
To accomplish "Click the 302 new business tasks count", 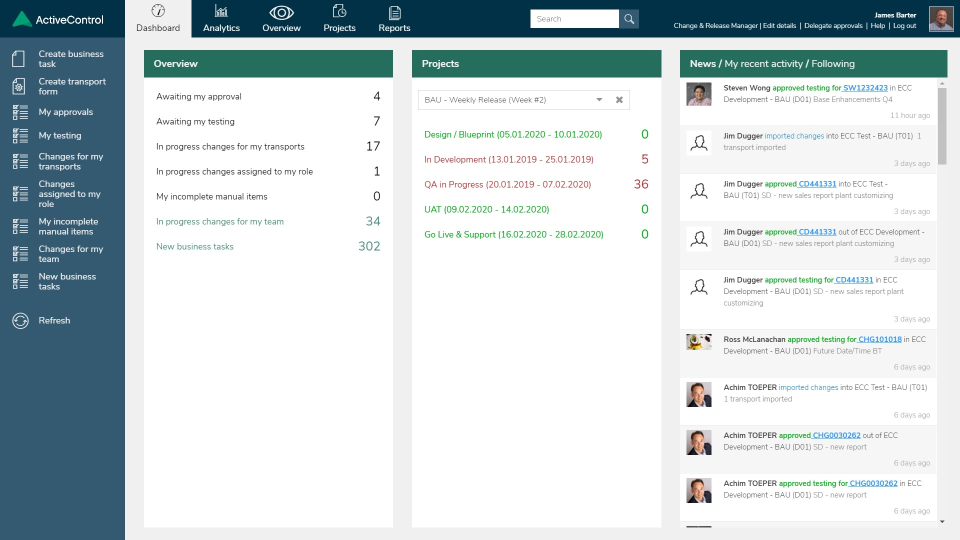I will click(369, 246).
